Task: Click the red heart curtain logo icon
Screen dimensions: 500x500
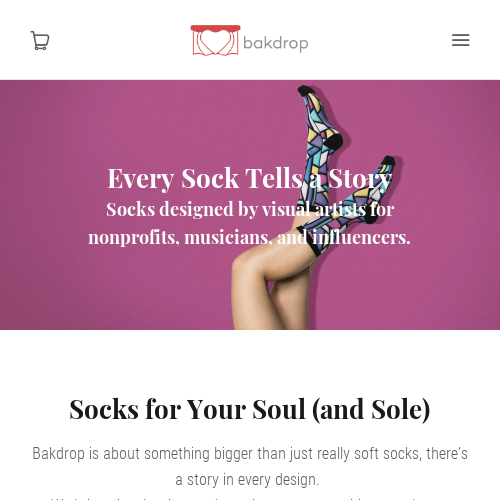Action: (215, 40)
